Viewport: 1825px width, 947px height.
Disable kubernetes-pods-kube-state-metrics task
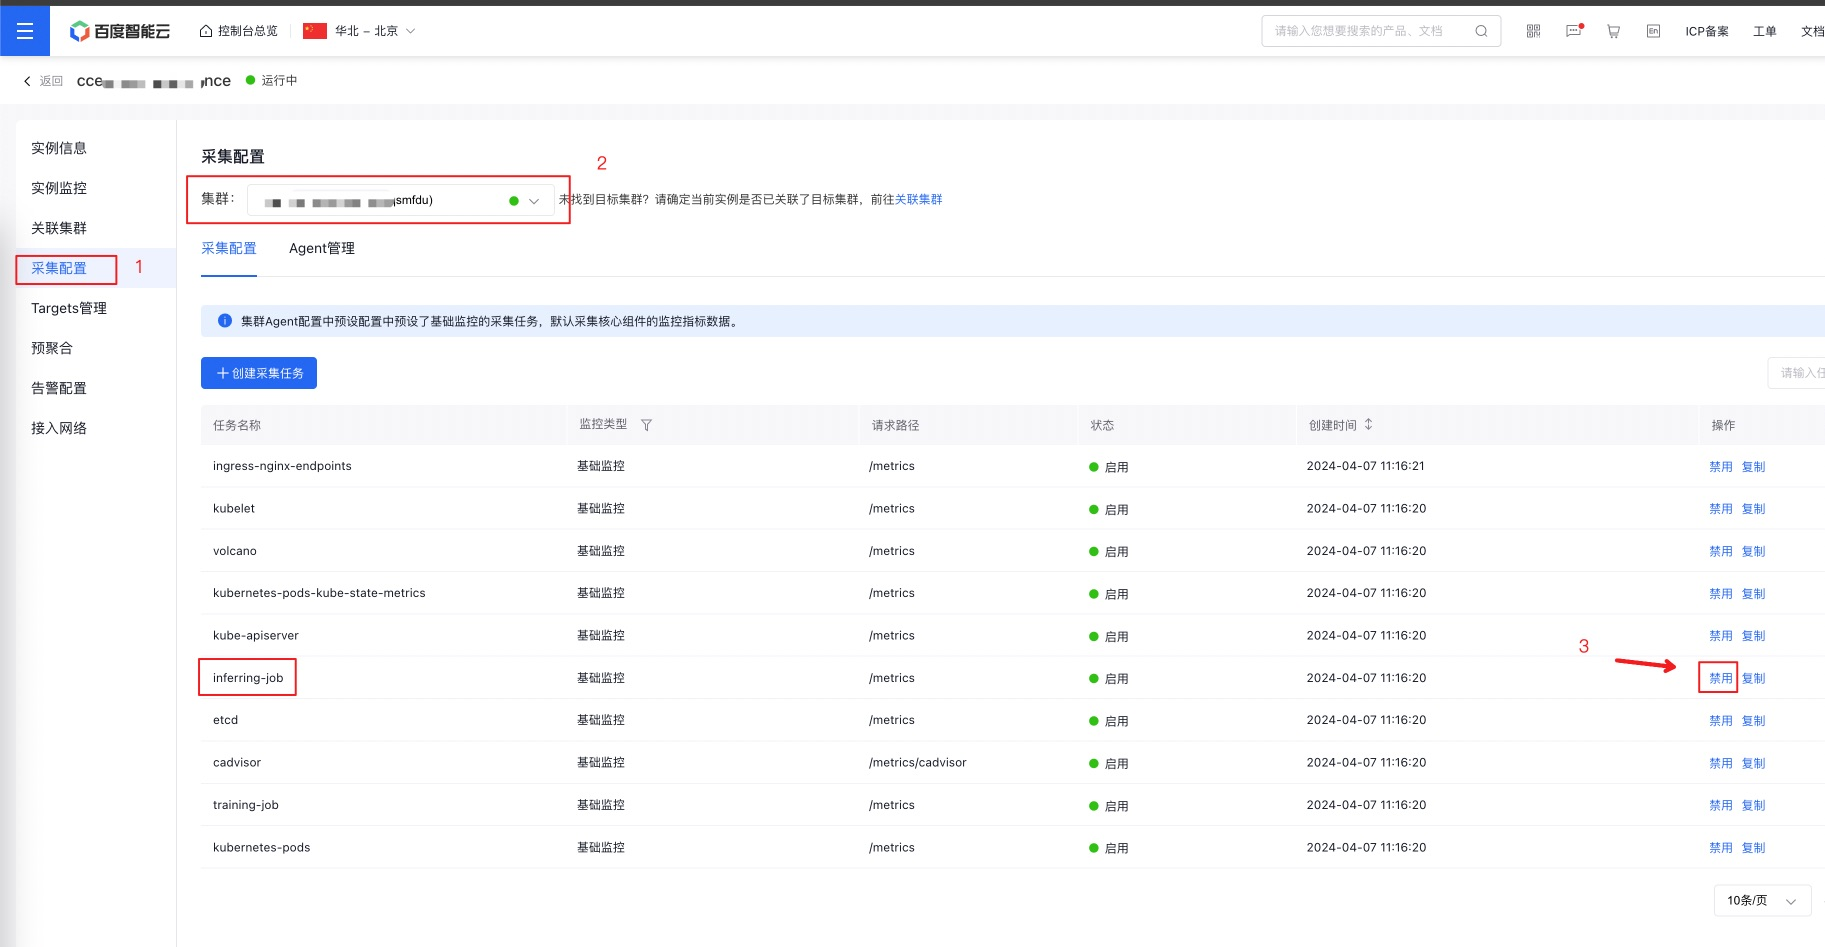click(1721, 593)
